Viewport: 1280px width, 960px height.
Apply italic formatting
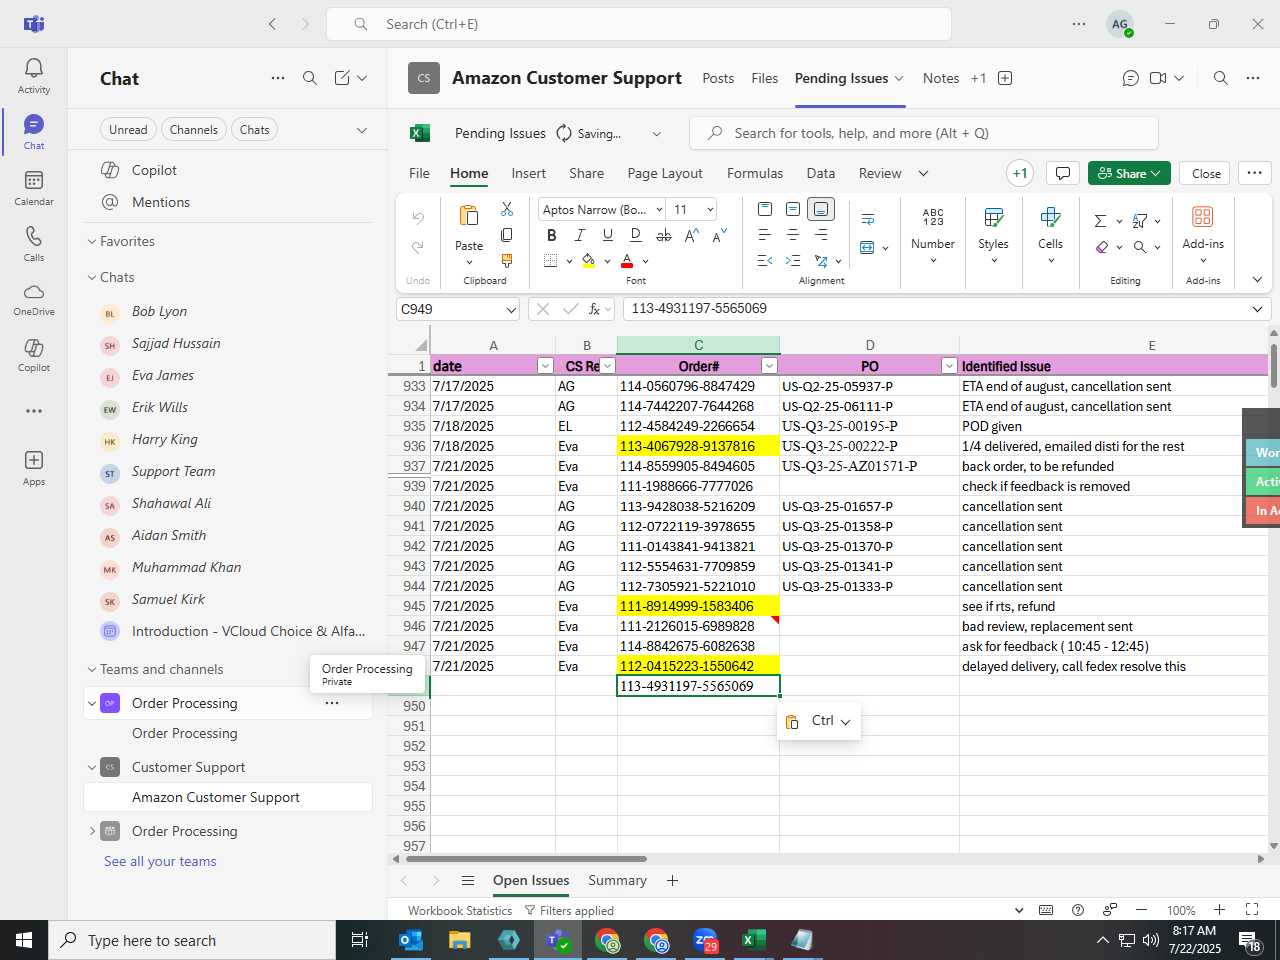tap(579, 235)
